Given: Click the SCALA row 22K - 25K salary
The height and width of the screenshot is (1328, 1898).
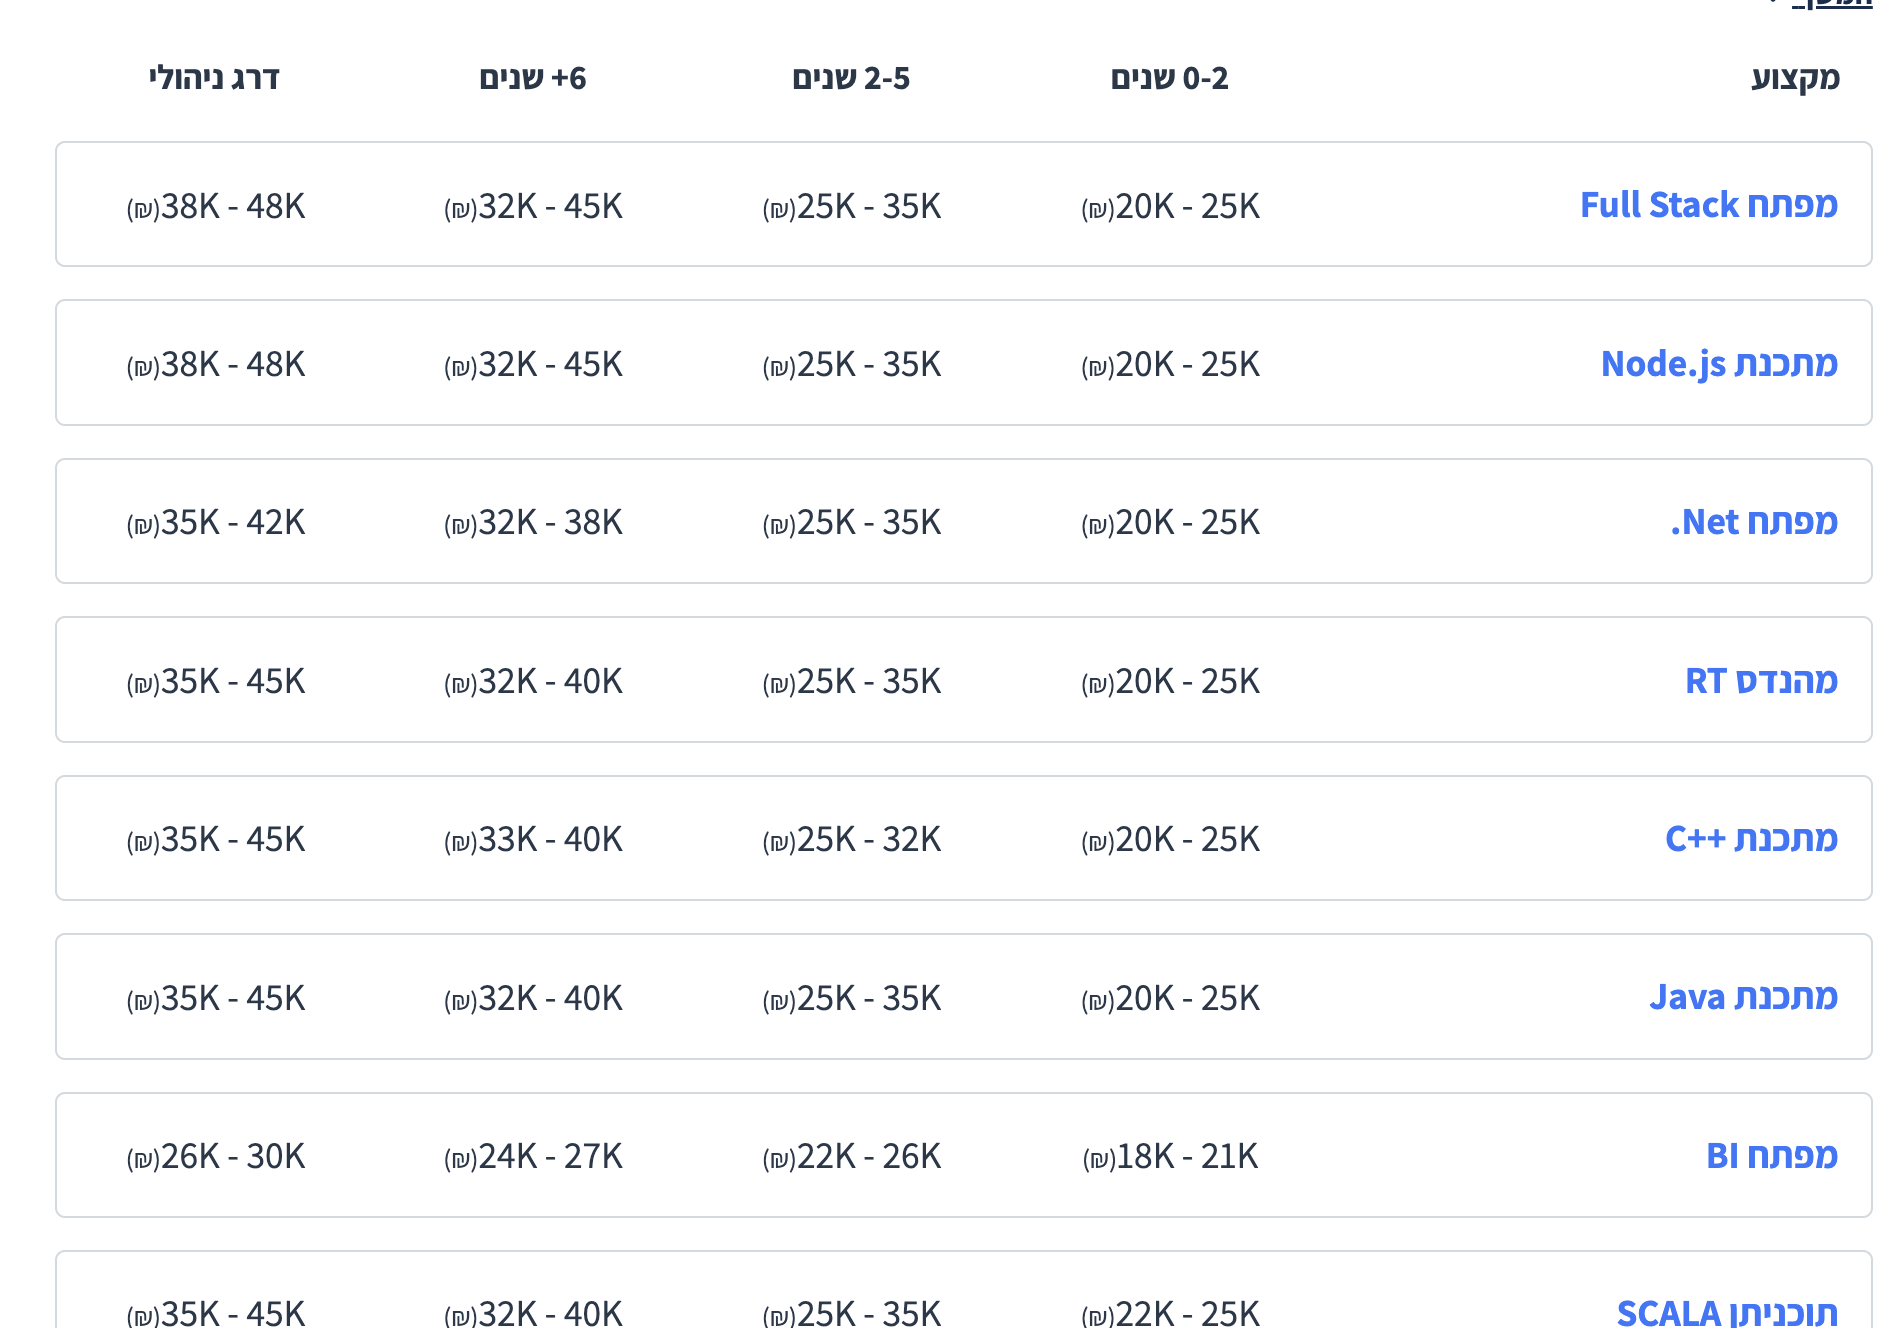Looking at the screenshot, I should point(1170,1313).
